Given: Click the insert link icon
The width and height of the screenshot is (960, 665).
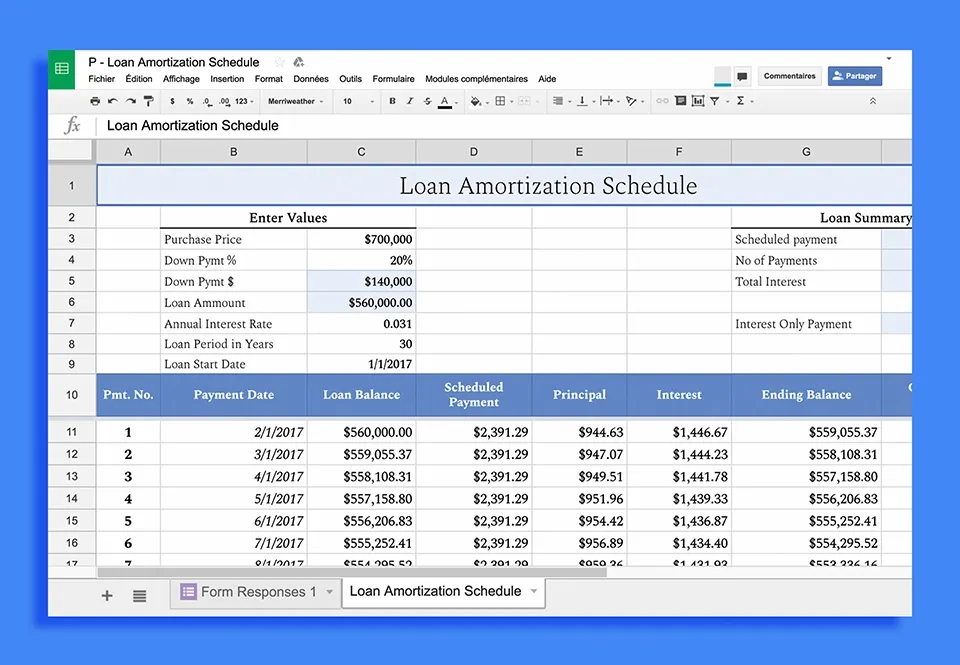Looking at the screenshot, I should (x=662, y=101).
